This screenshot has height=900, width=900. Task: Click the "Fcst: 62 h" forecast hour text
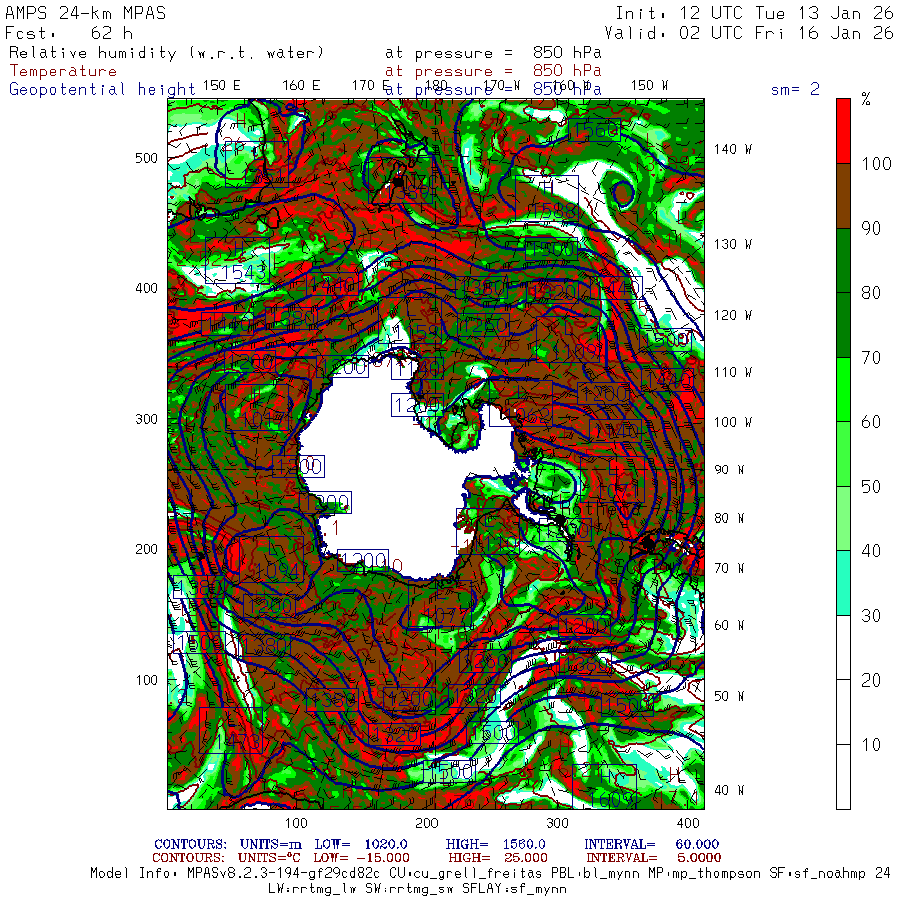(x=69, y=33)
